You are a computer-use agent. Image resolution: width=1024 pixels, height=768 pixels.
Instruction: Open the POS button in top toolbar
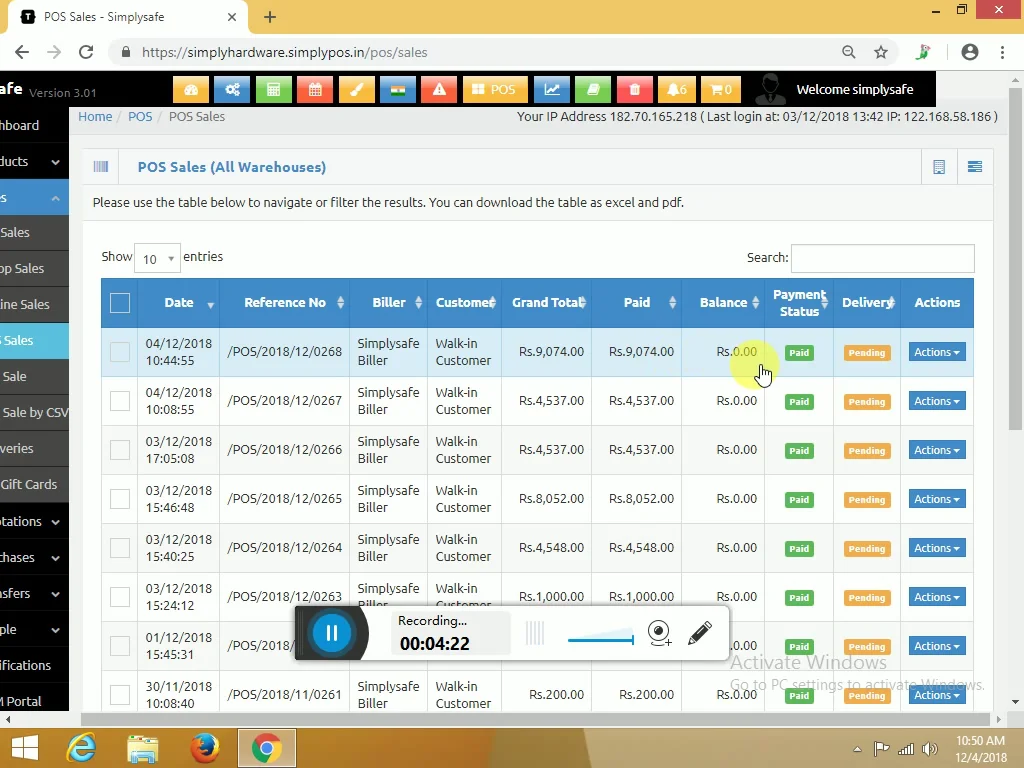tap(494, 89)
